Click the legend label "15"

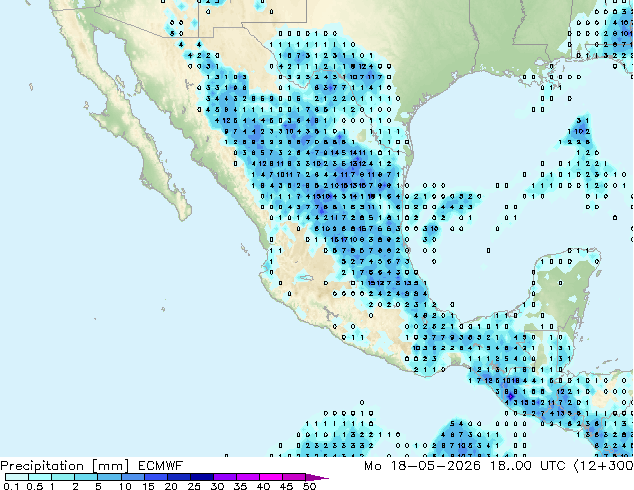(148, 486)
